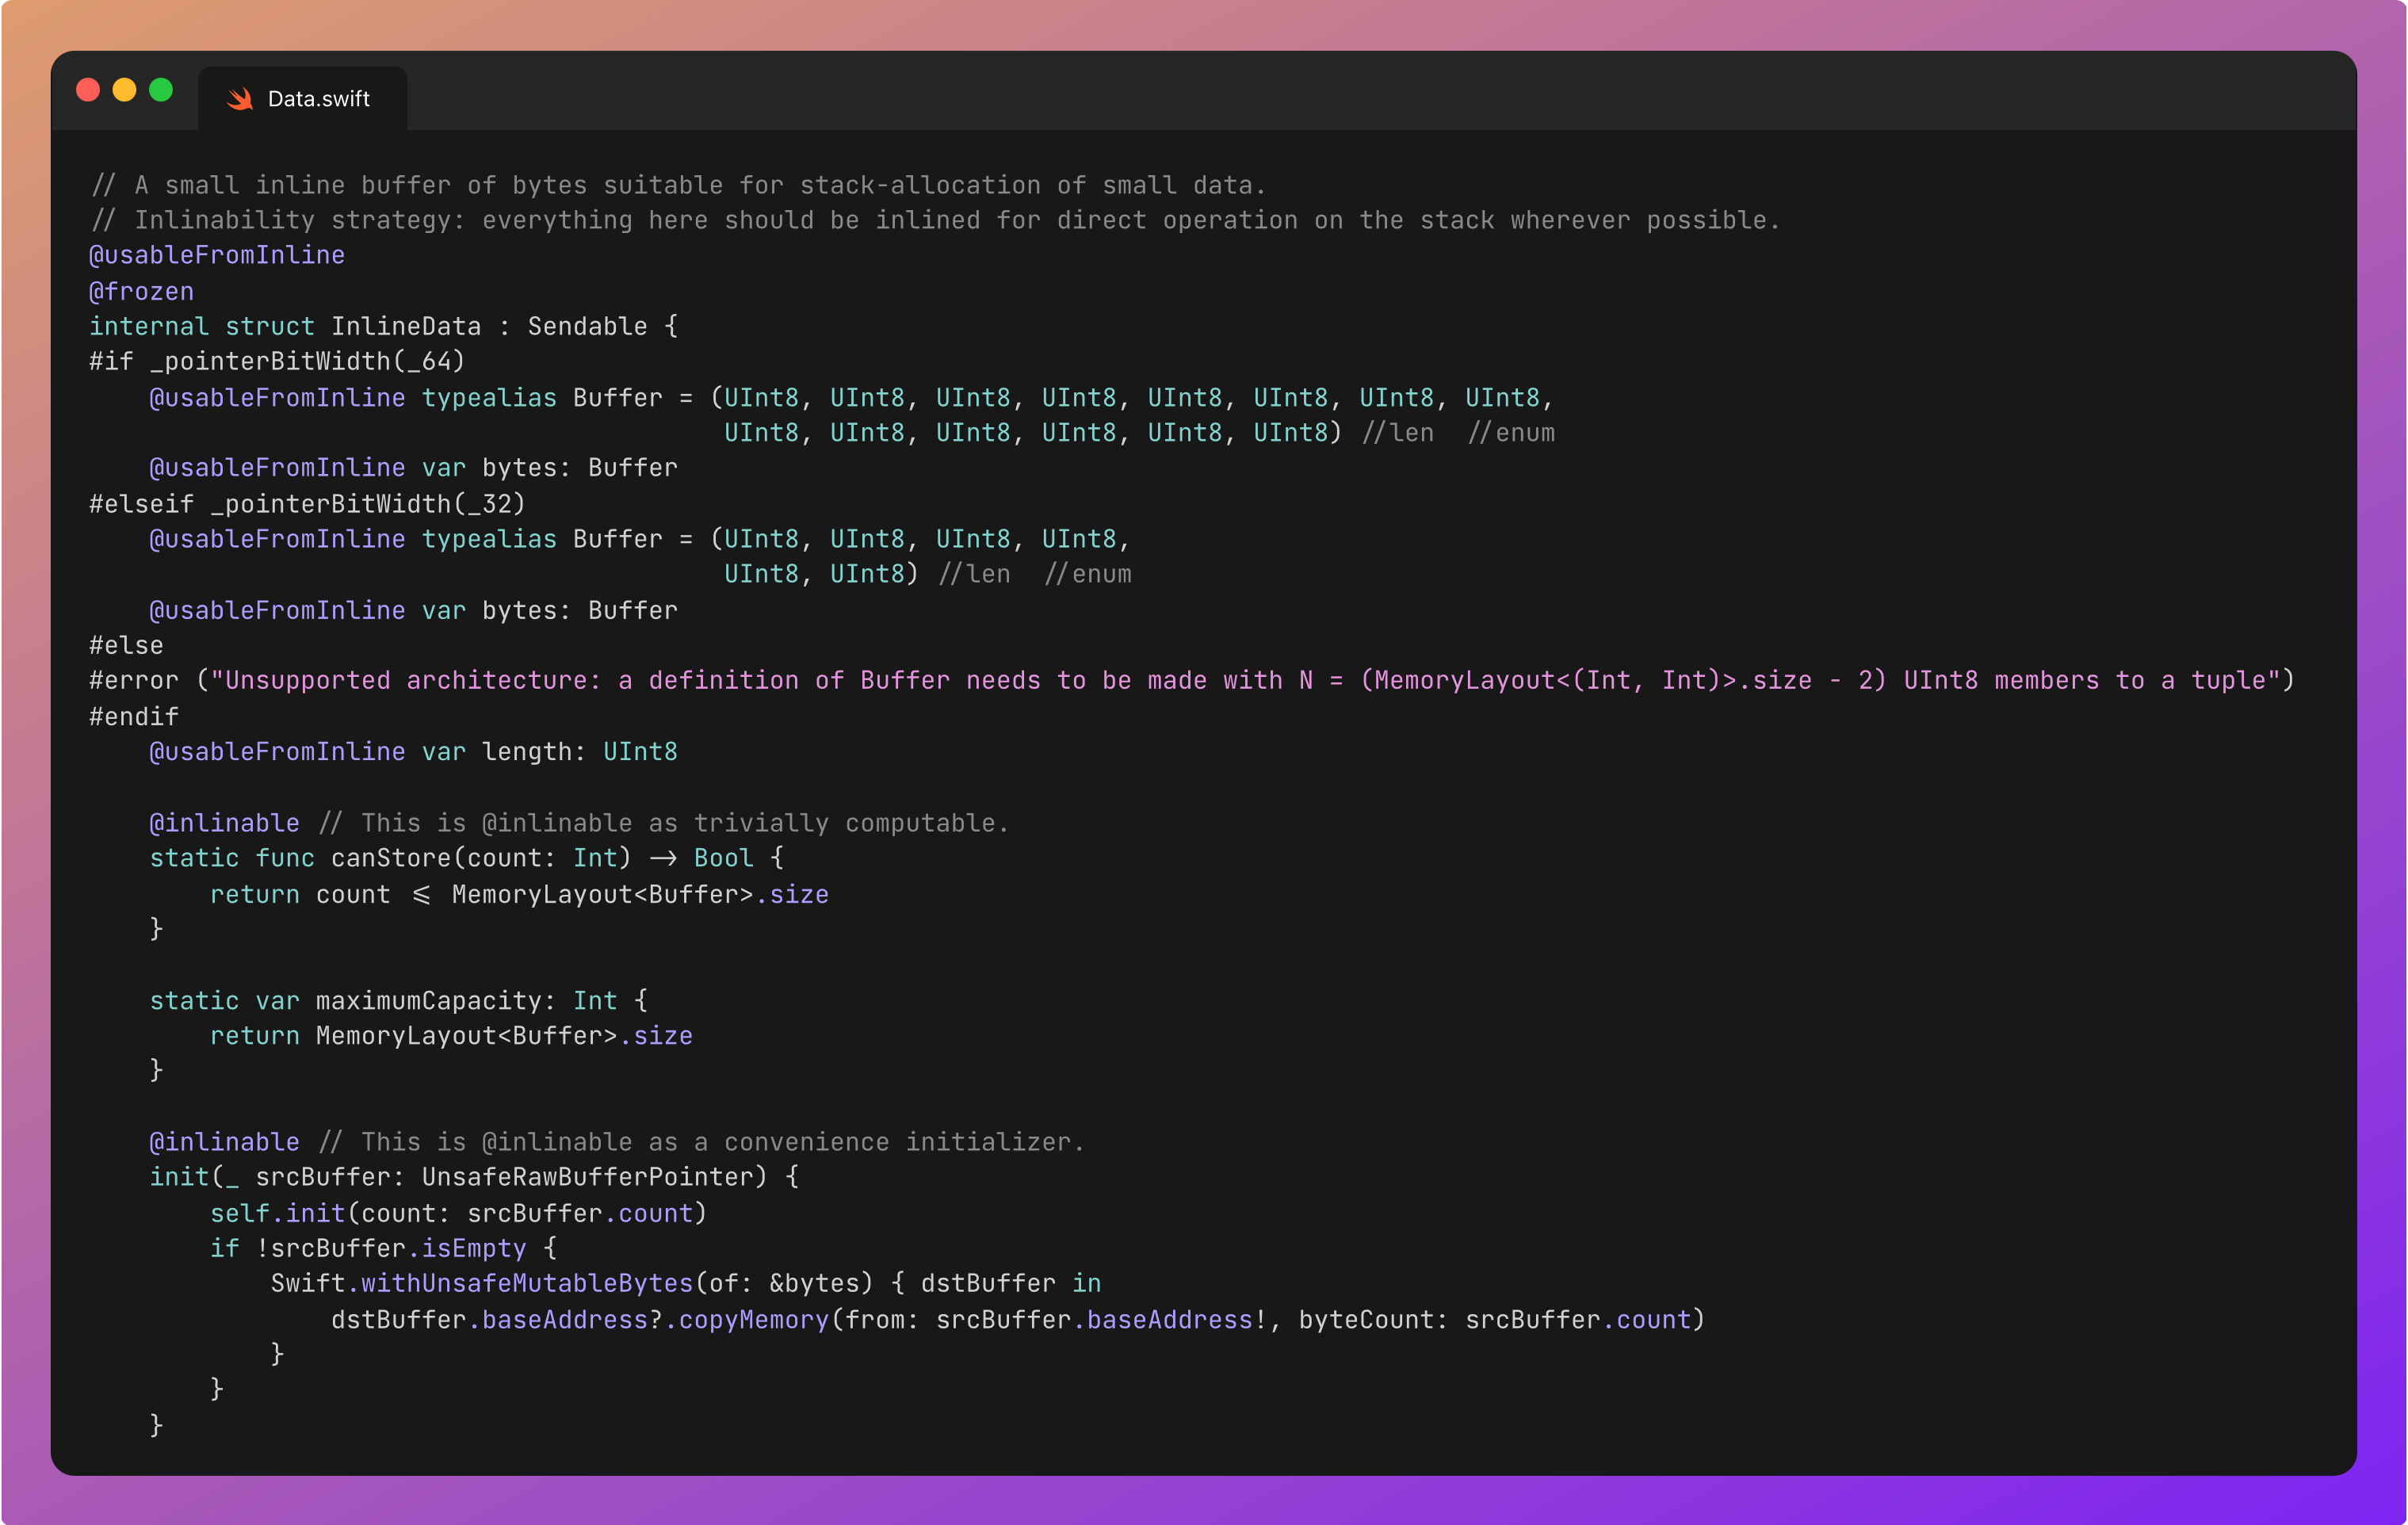2408x1525 pixels.
Task: Click the red close window button
Action: coord(88,90)
